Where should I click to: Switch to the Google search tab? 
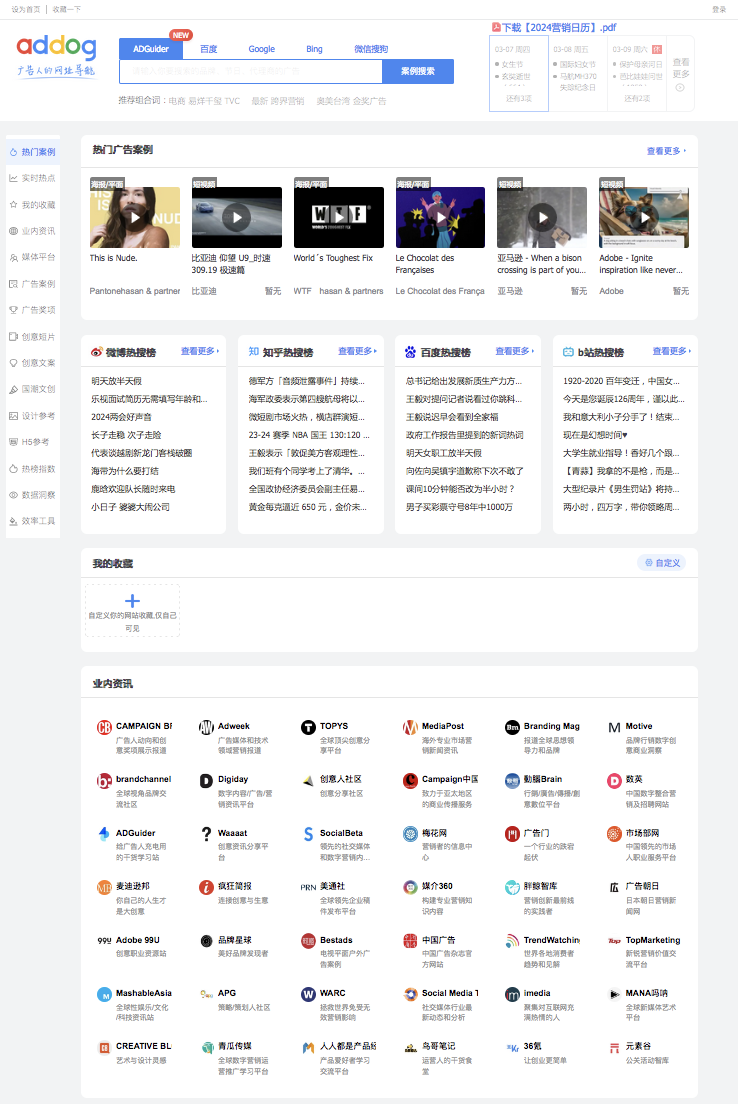click(261, 49)
